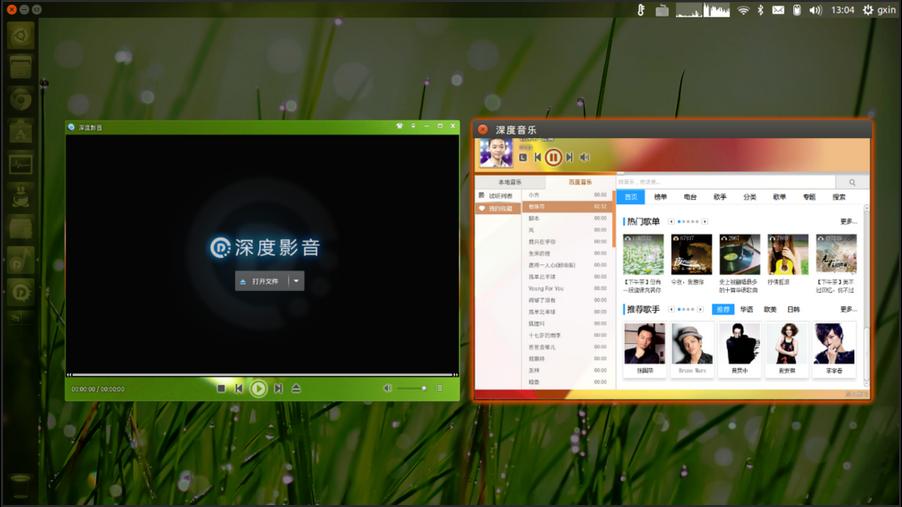This screenshot has height=507, width=902.
Task: Select the 欧美 filter in 推荐歌手
Action: coord(770,310)
